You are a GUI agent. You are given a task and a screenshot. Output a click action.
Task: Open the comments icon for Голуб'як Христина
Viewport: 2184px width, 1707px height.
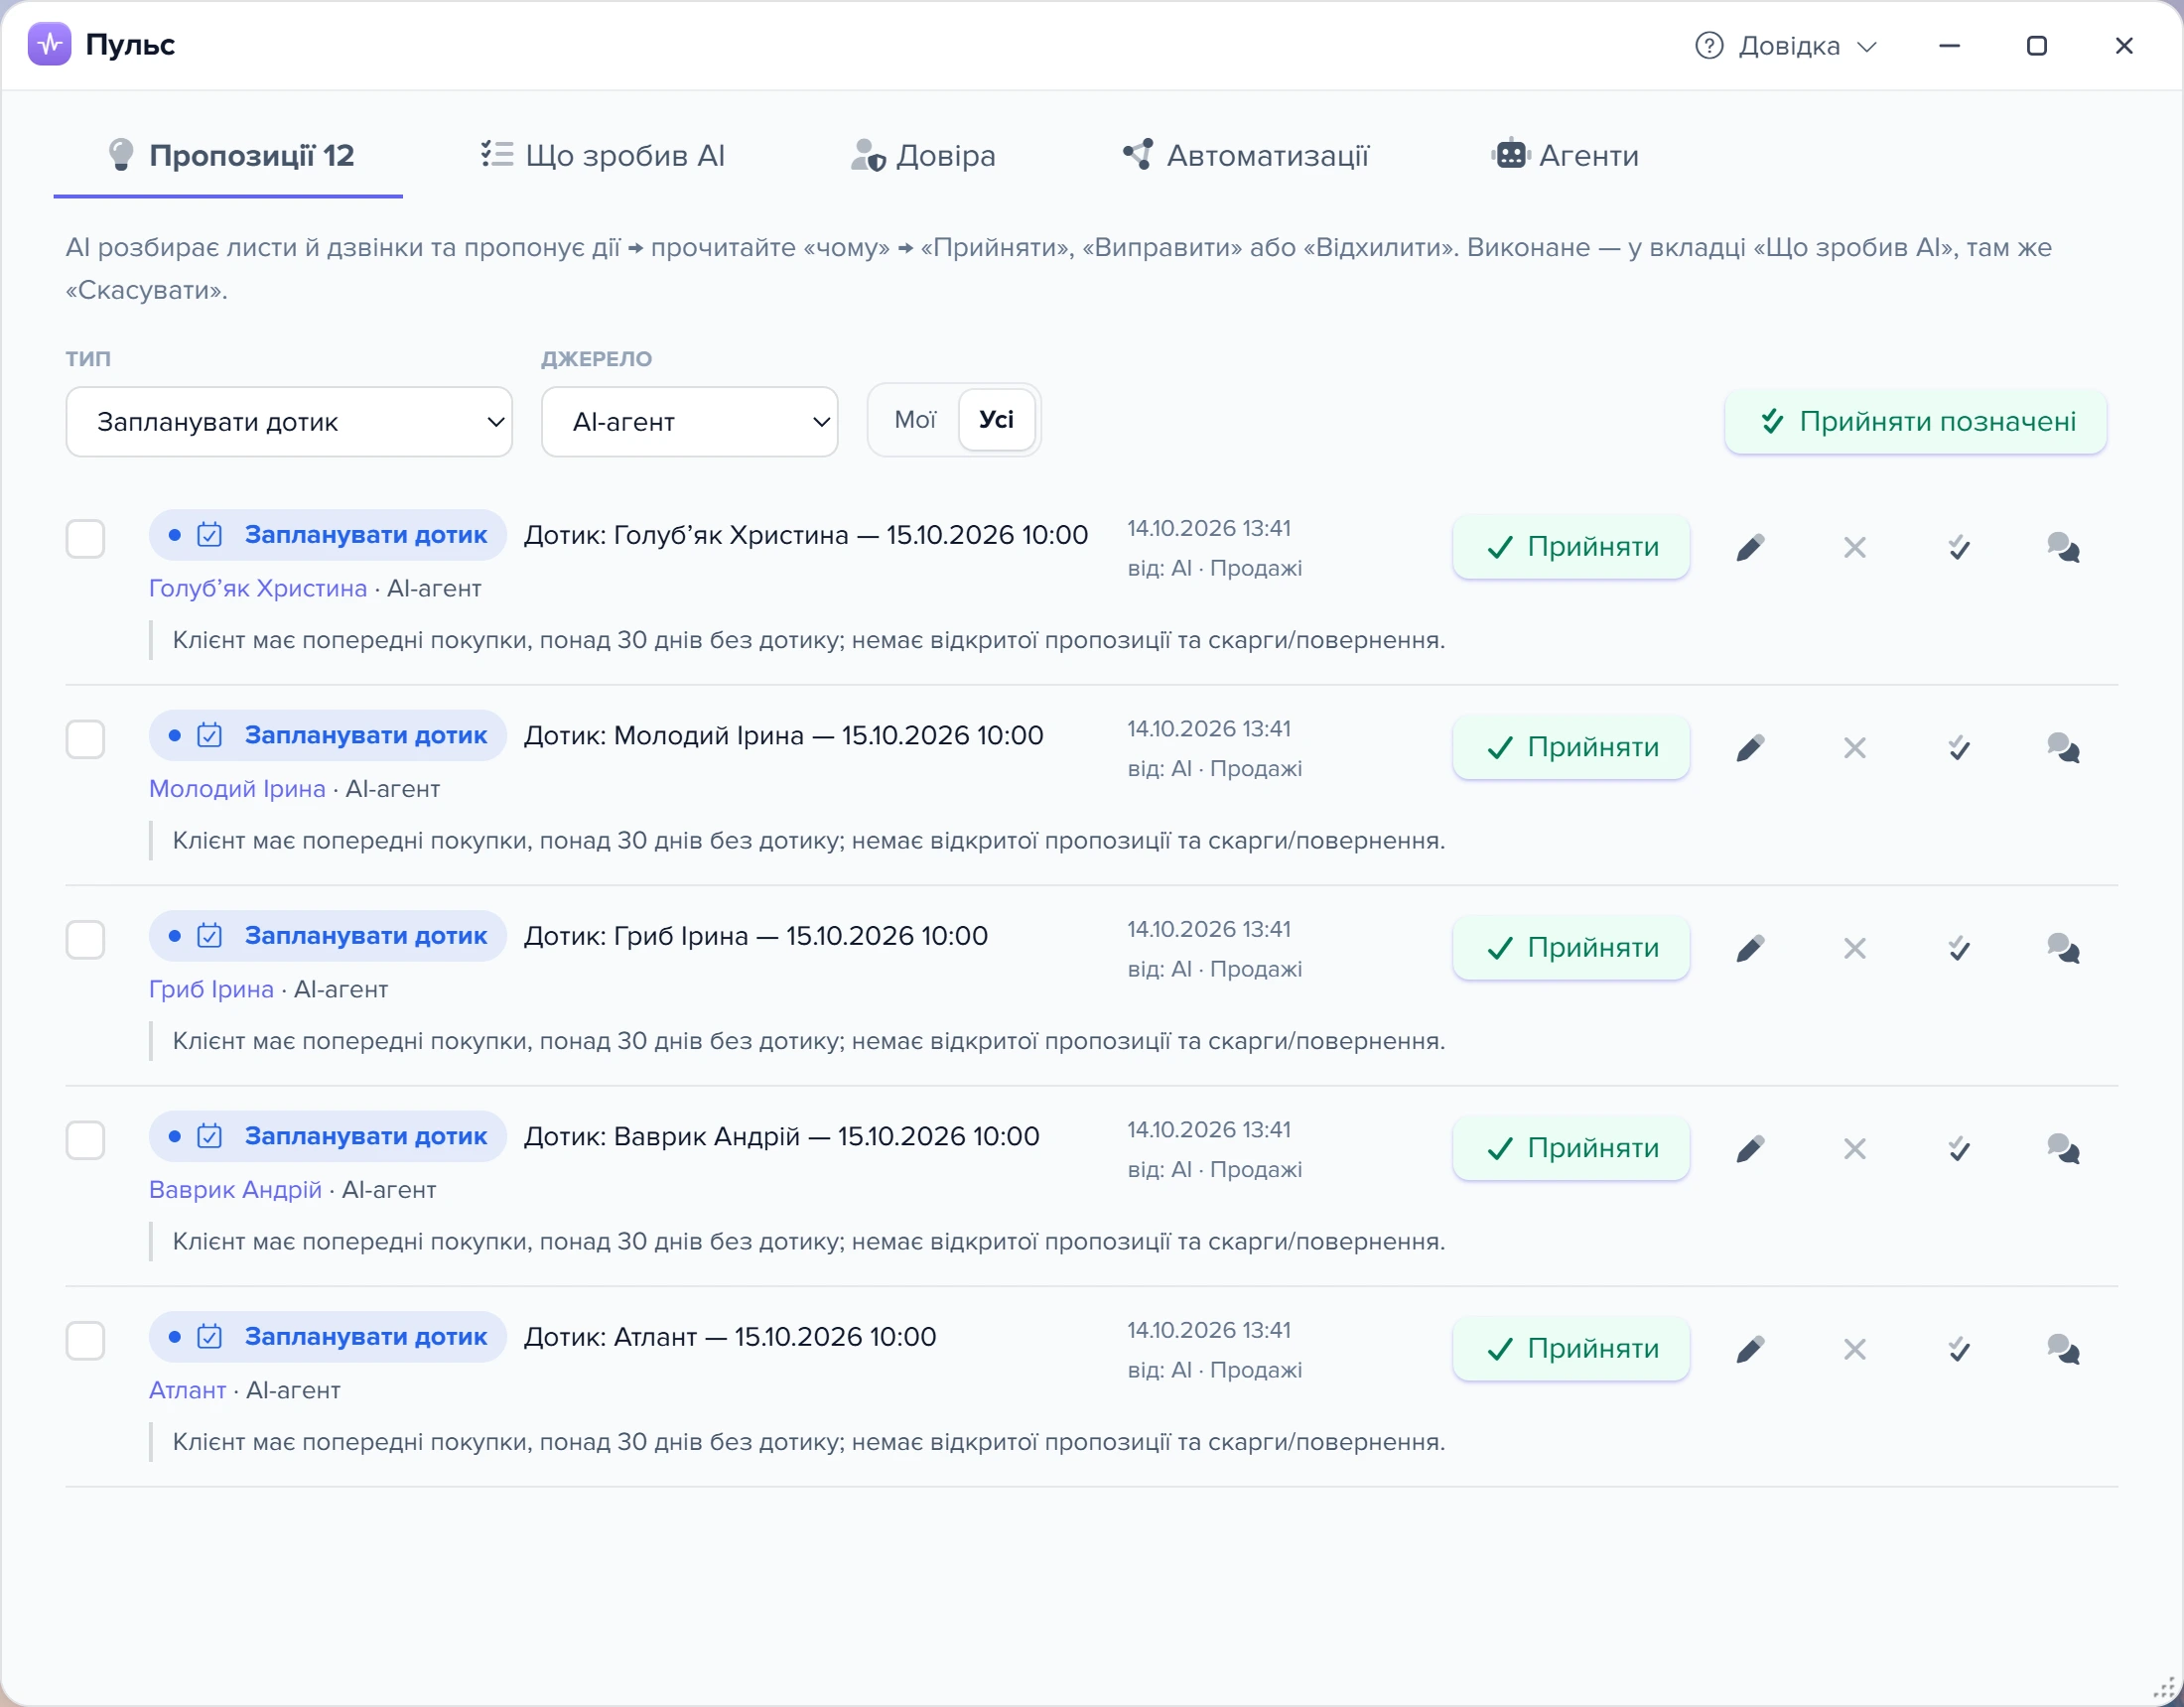click(2063, 547)
